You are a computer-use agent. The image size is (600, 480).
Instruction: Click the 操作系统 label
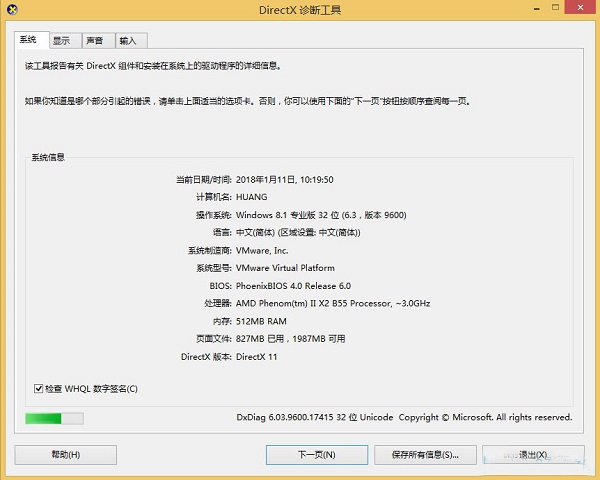pos(214,215)
